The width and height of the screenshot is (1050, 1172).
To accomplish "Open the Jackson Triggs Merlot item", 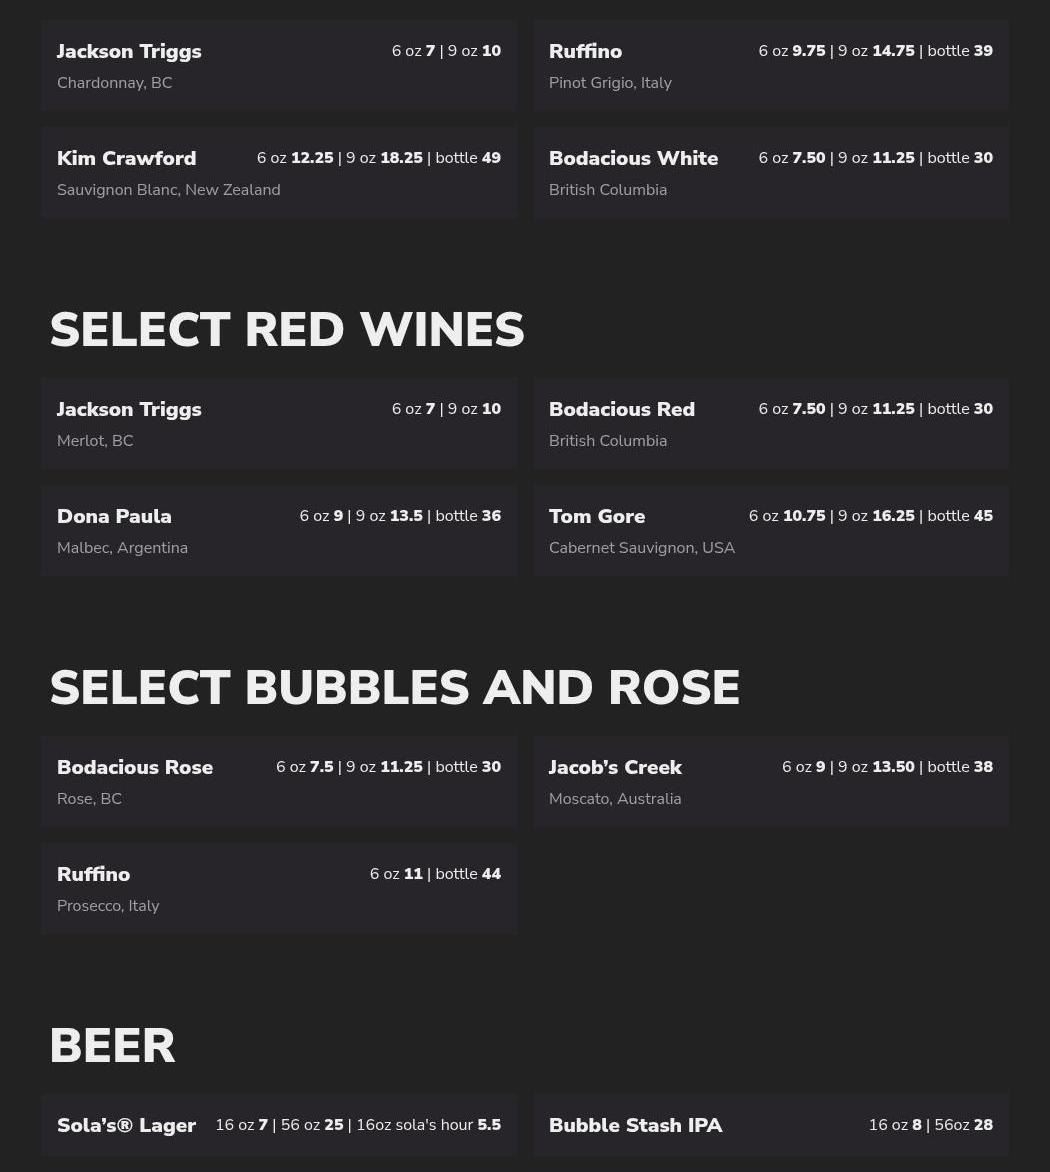I will click(x=278, y=424).
